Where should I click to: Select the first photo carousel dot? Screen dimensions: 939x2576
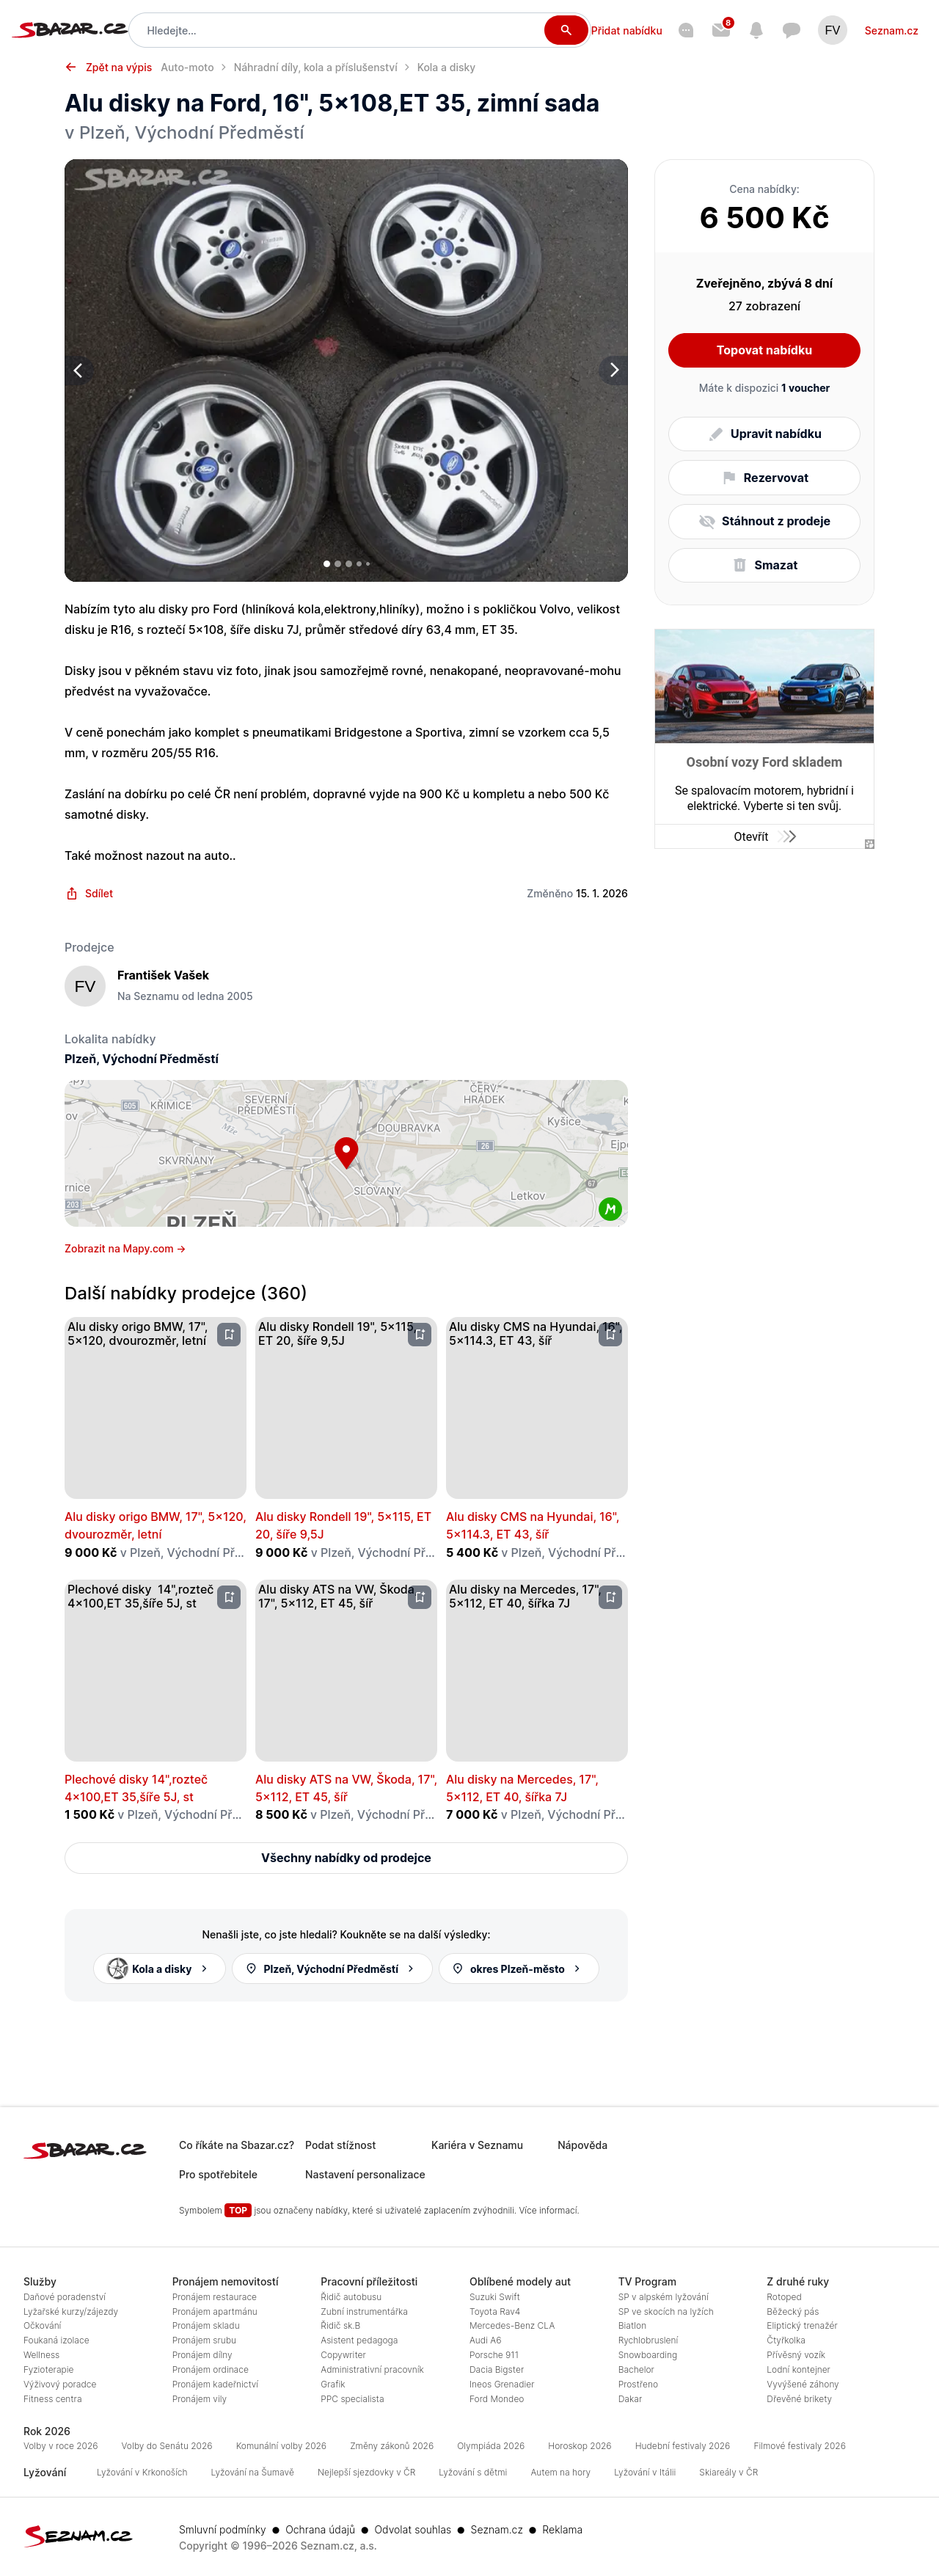click(x=327, y=564)
